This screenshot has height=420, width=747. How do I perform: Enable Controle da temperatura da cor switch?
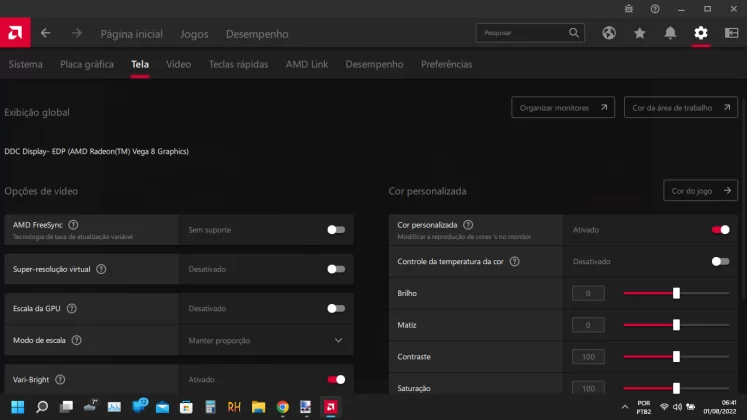(720, 261)
